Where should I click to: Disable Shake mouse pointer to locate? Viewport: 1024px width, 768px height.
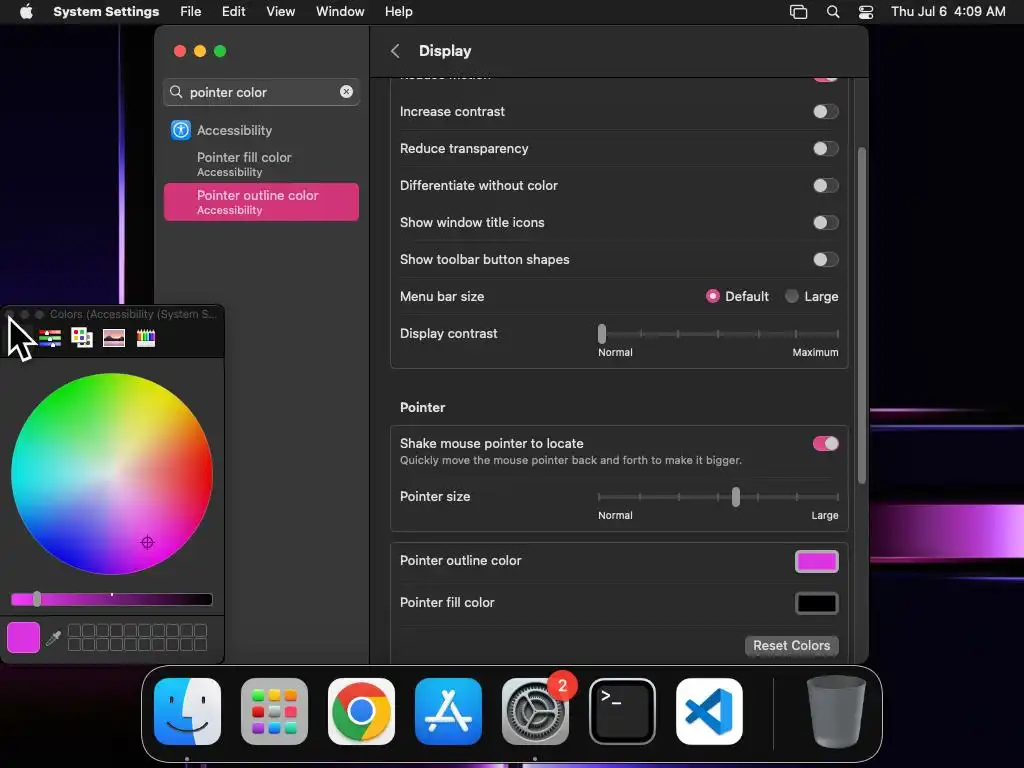(x=825, y=444)
